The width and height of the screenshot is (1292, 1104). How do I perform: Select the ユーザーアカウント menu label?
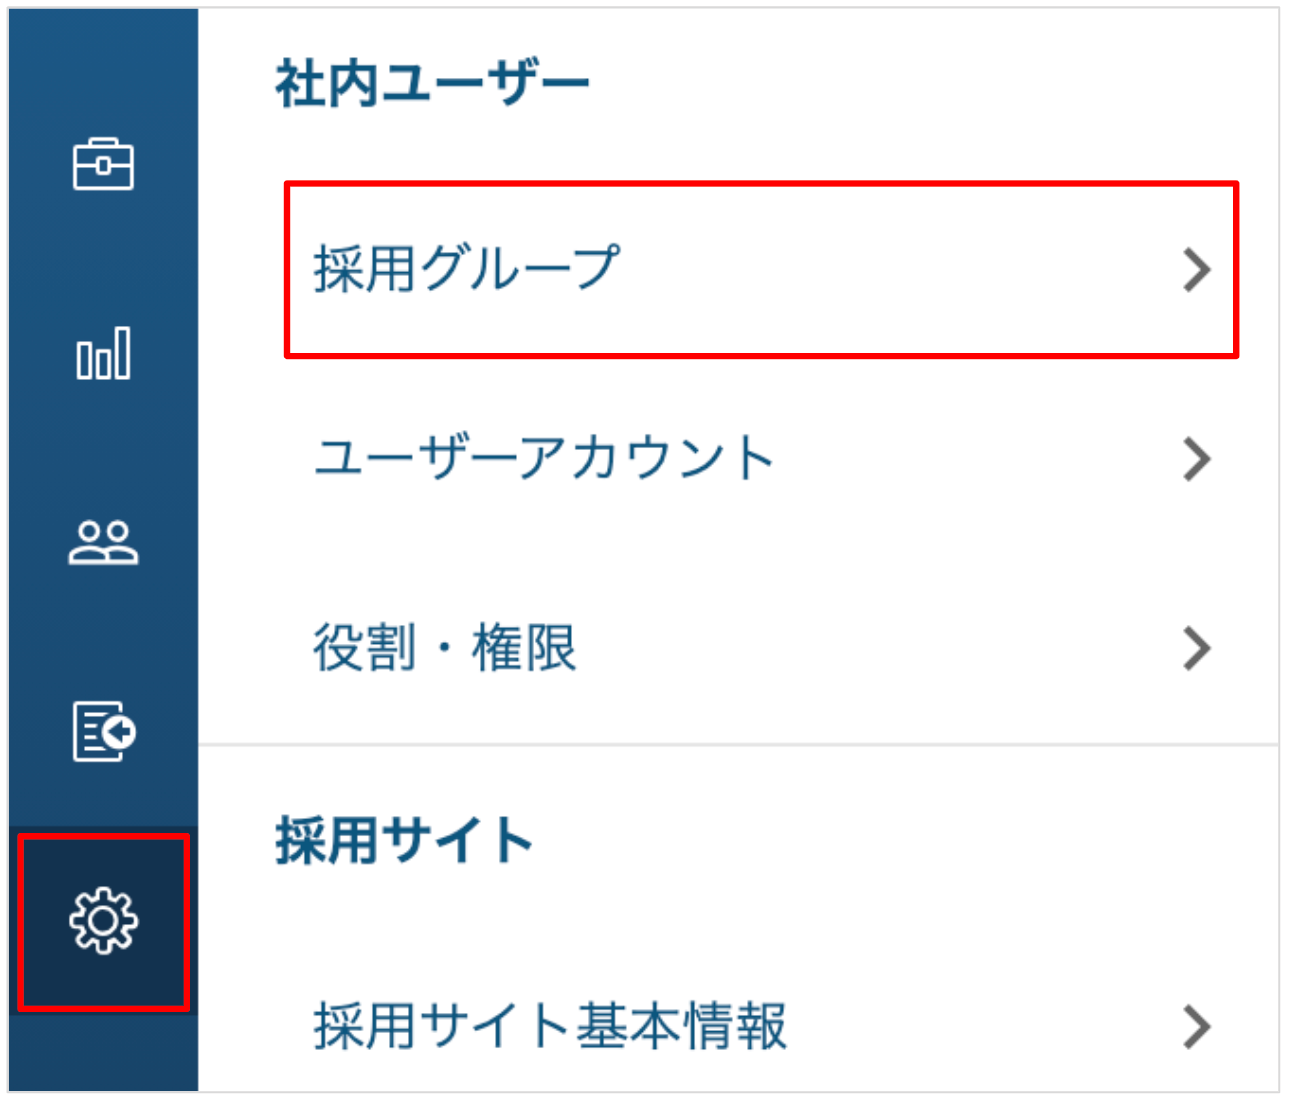[x=545, y=458]
